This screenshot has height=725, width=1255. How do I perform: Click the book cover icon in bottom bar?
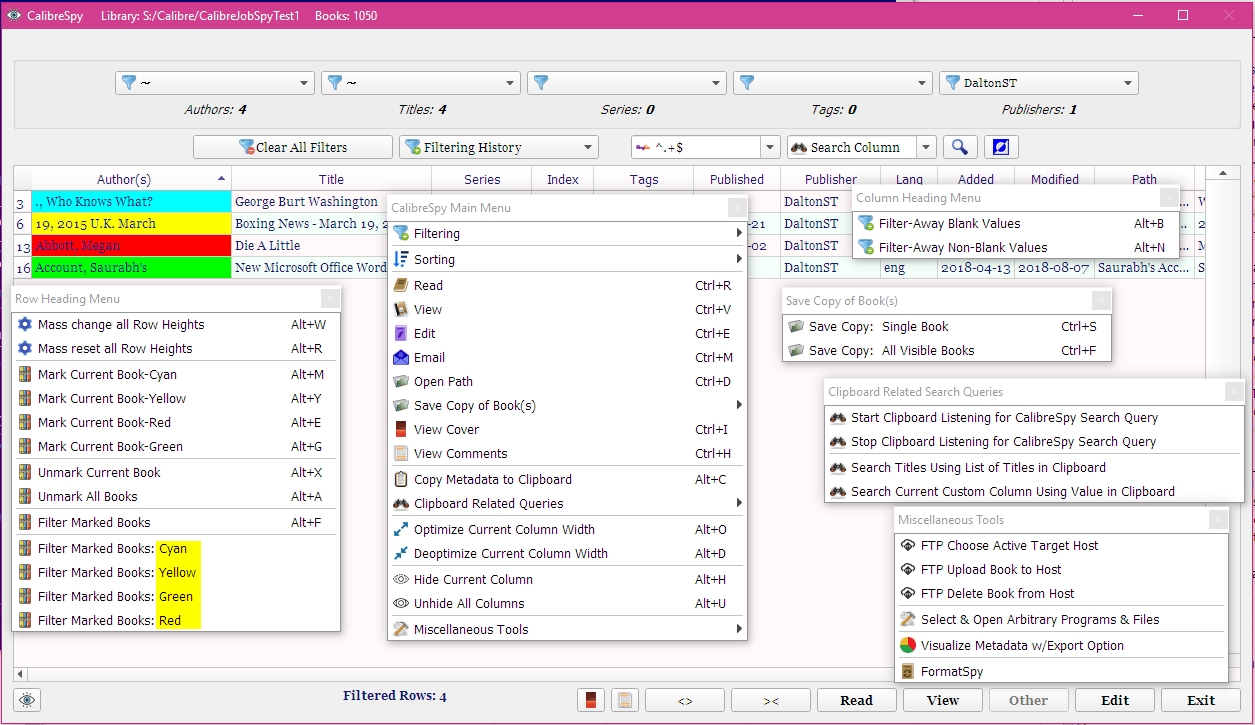tap(591, 700)
